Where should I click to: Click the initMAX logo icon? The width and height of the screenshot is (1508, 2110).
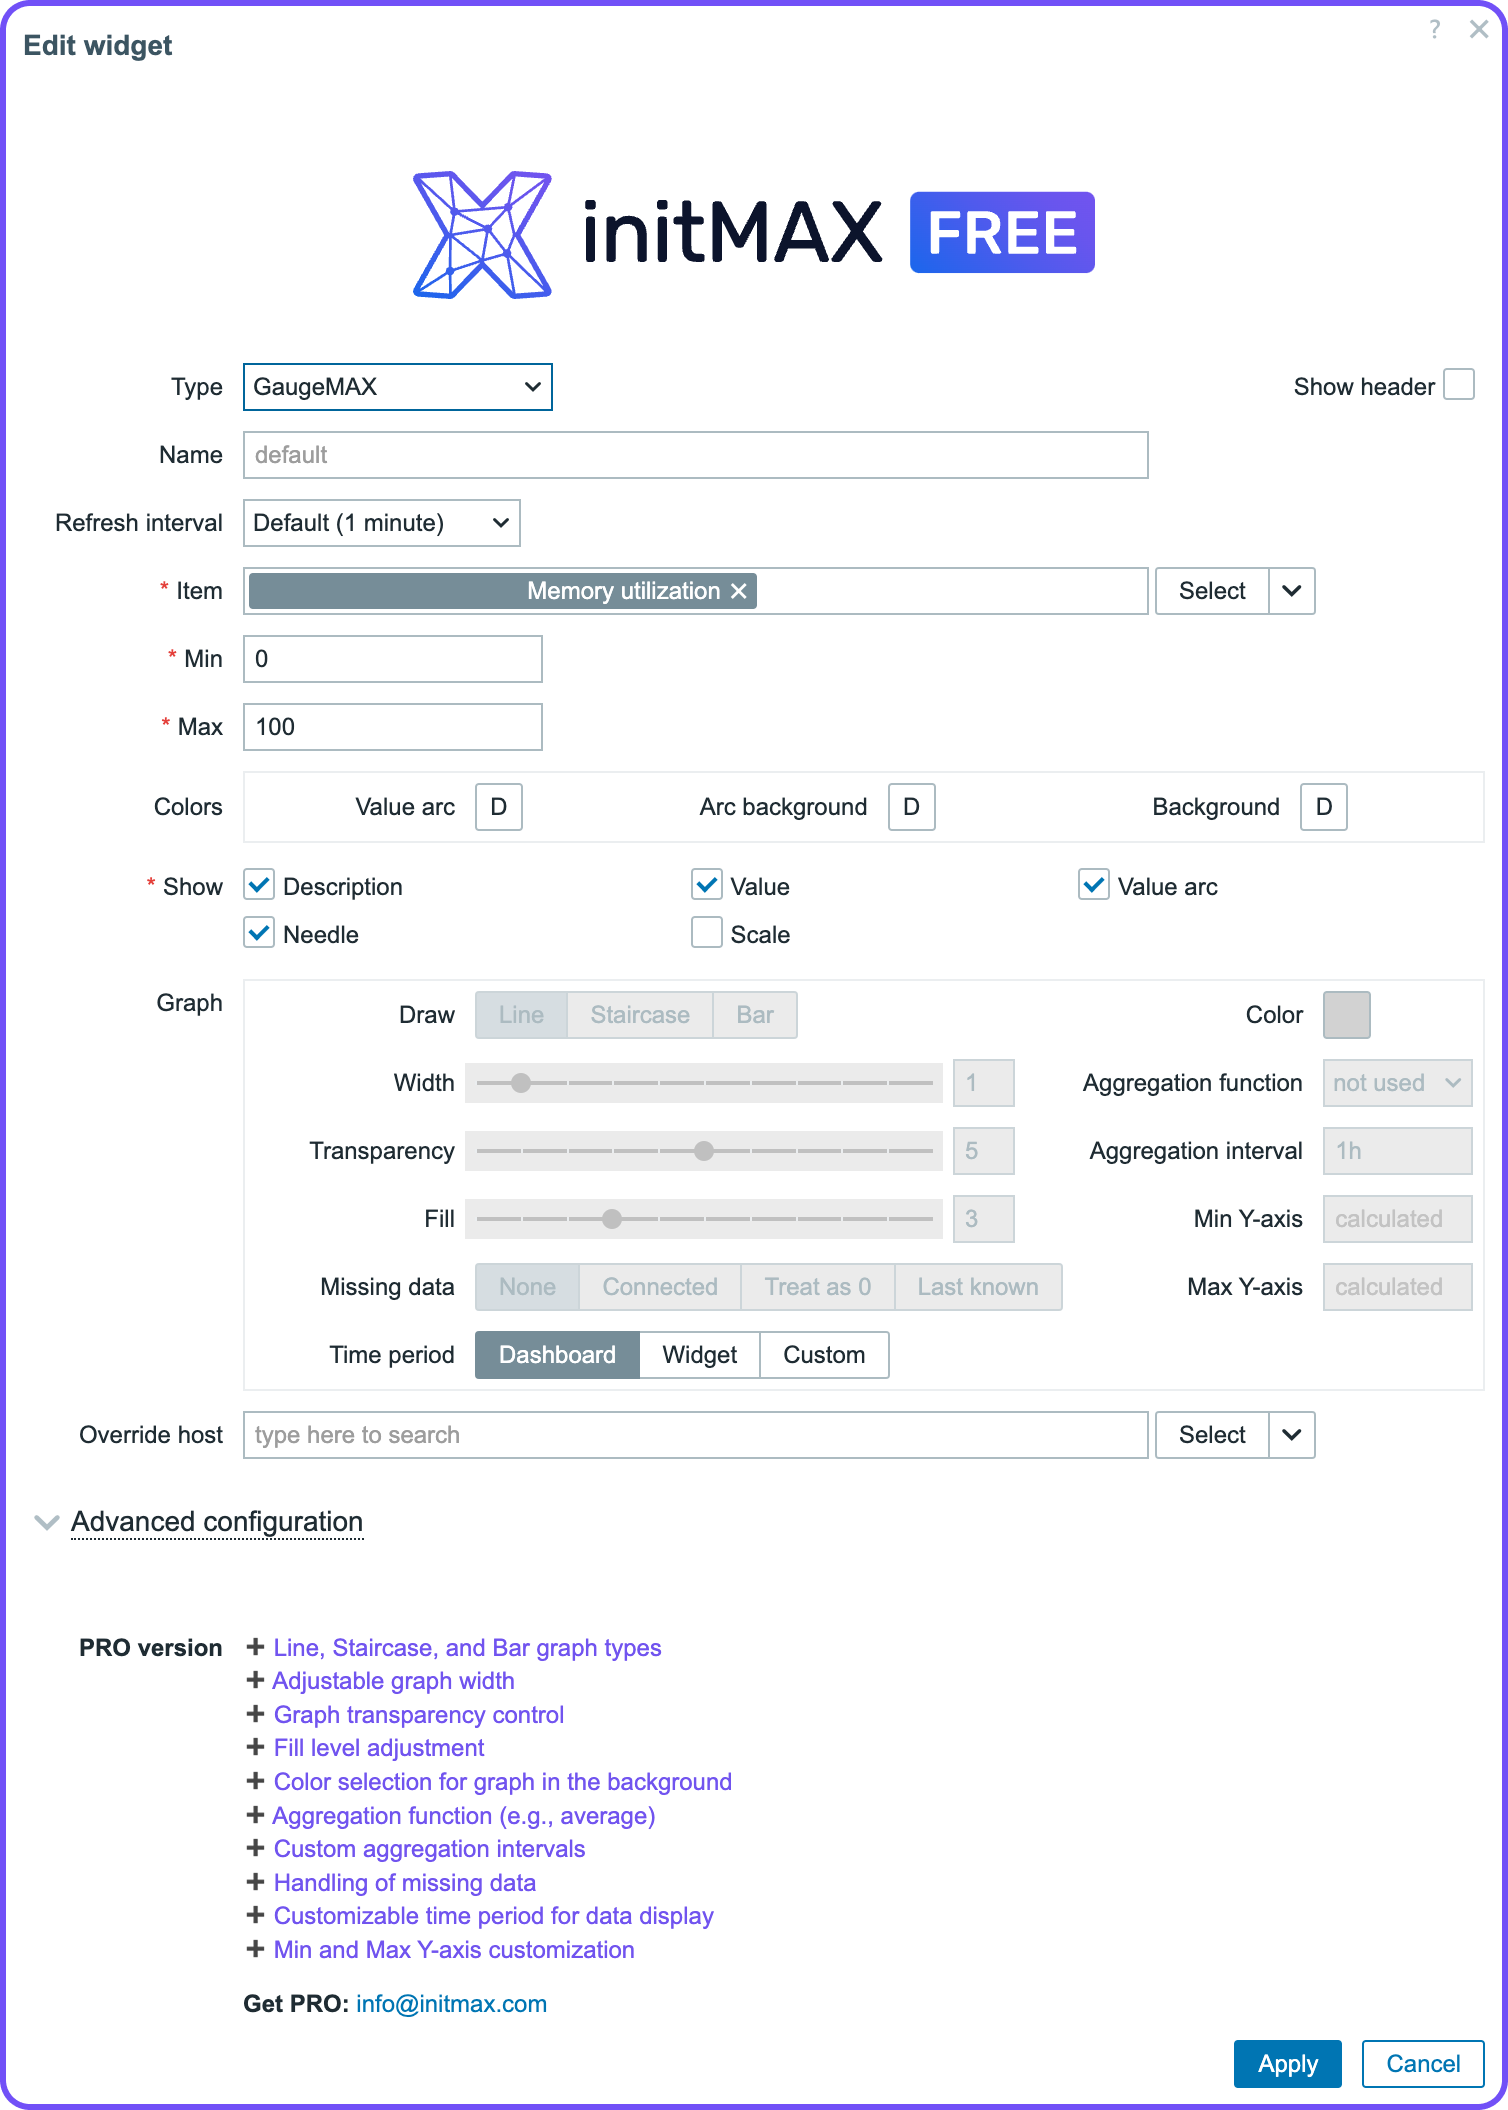tap(482, 234)
